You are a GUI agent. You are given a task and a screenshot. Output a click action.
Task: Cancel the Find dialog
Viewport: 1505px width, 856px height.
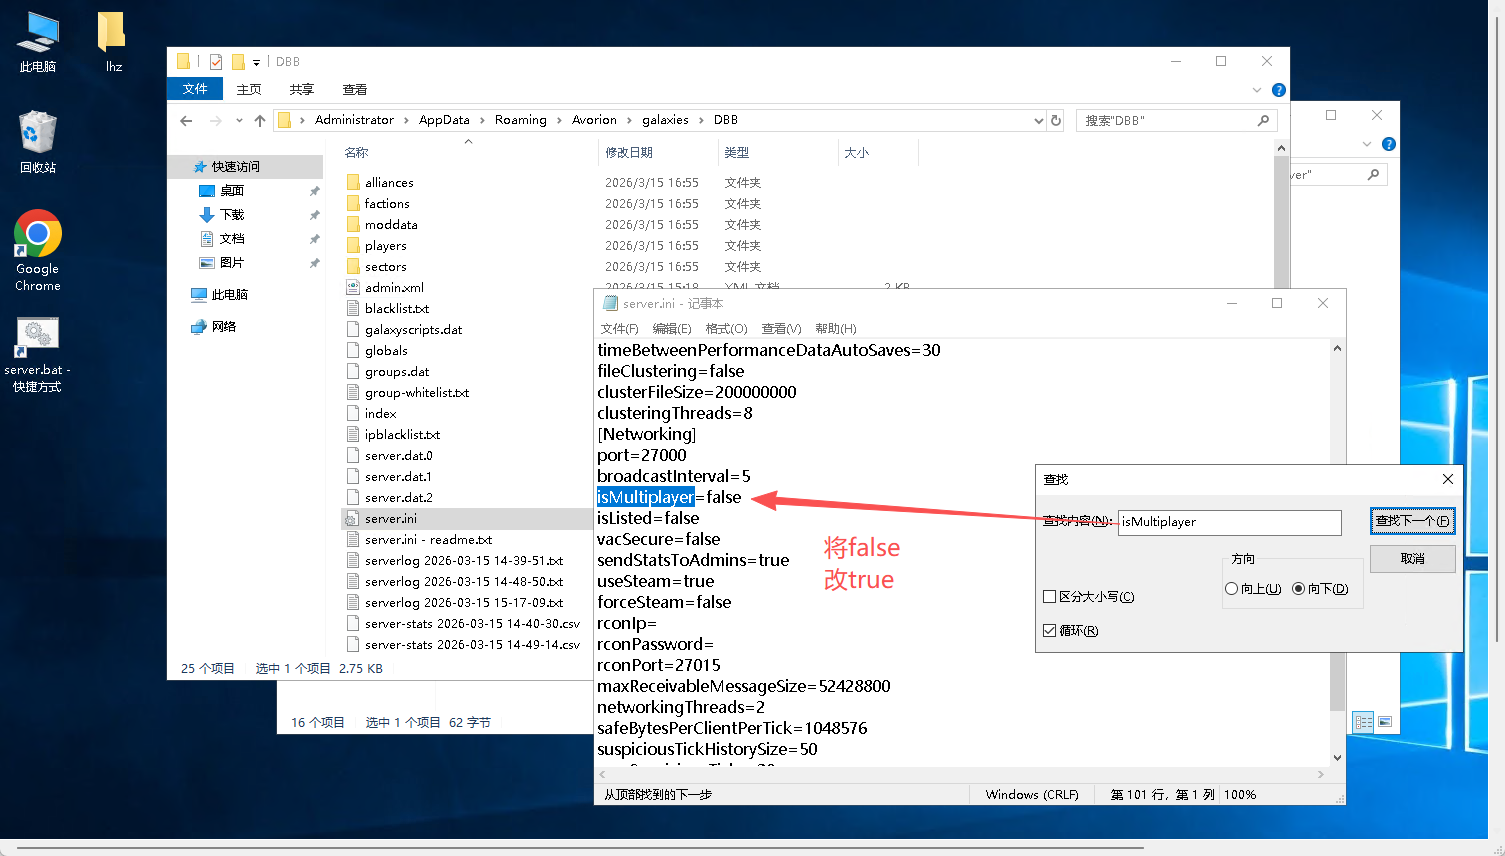pyautogui.click(x=1412, y=559)
